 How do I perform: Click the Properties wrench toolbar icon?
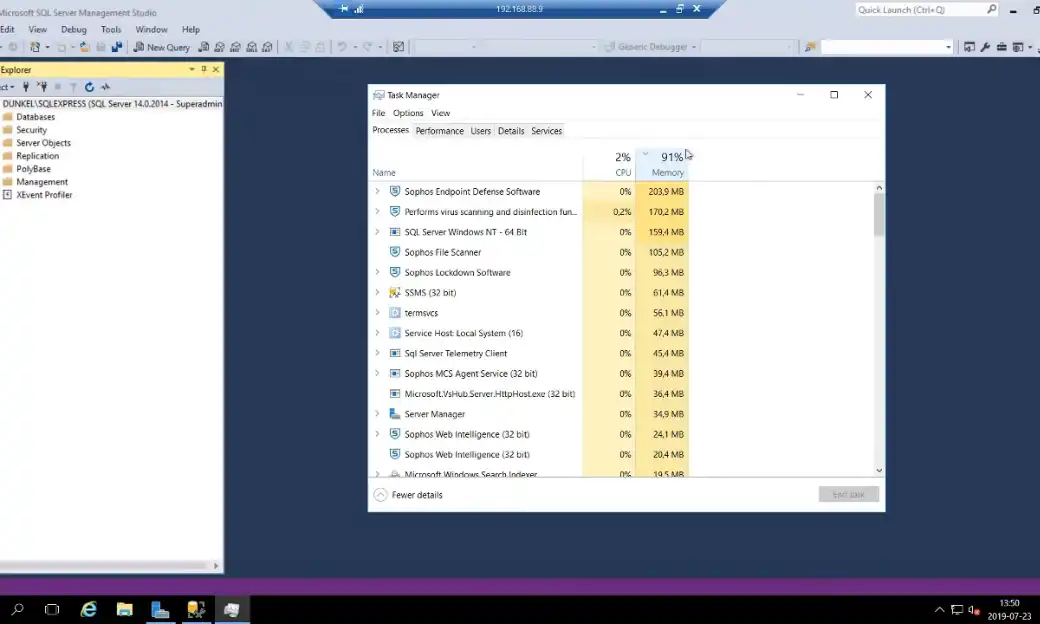point(985,47)
